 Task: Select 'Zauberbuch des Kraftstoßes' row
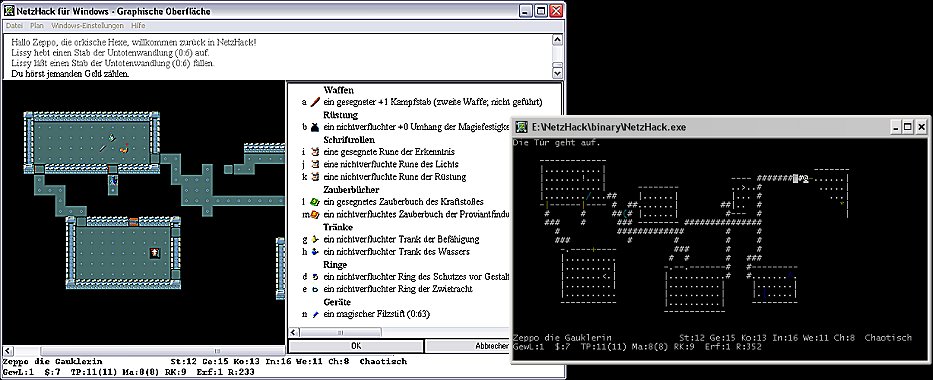pos(392,202)
